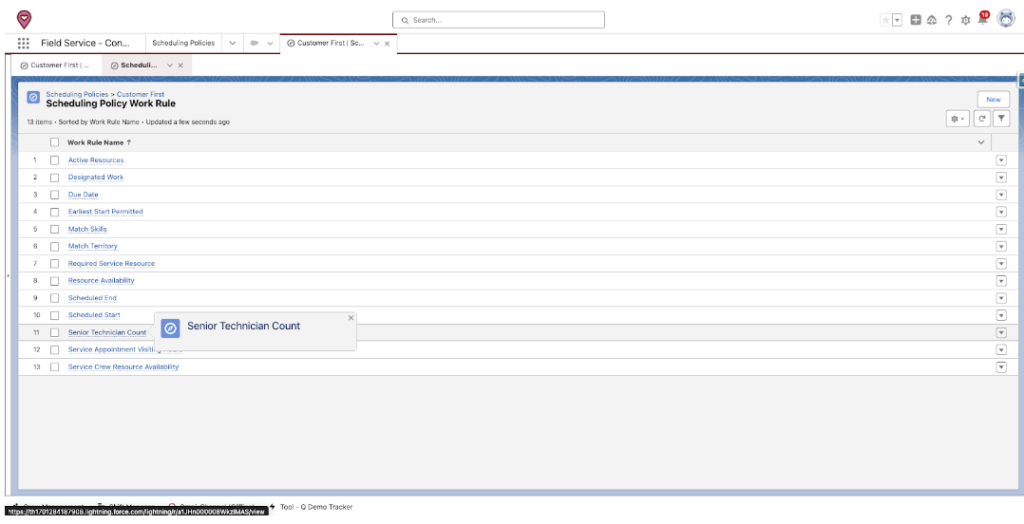Open the Required Service Resource link
The width and height of the screenshot is (1024, 524).
[111, 263]
